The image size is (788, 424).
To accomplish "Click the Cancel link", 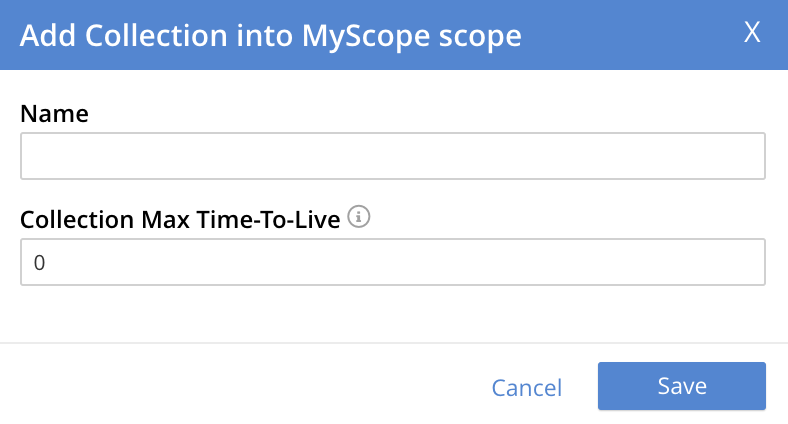I will click(527, 387).
